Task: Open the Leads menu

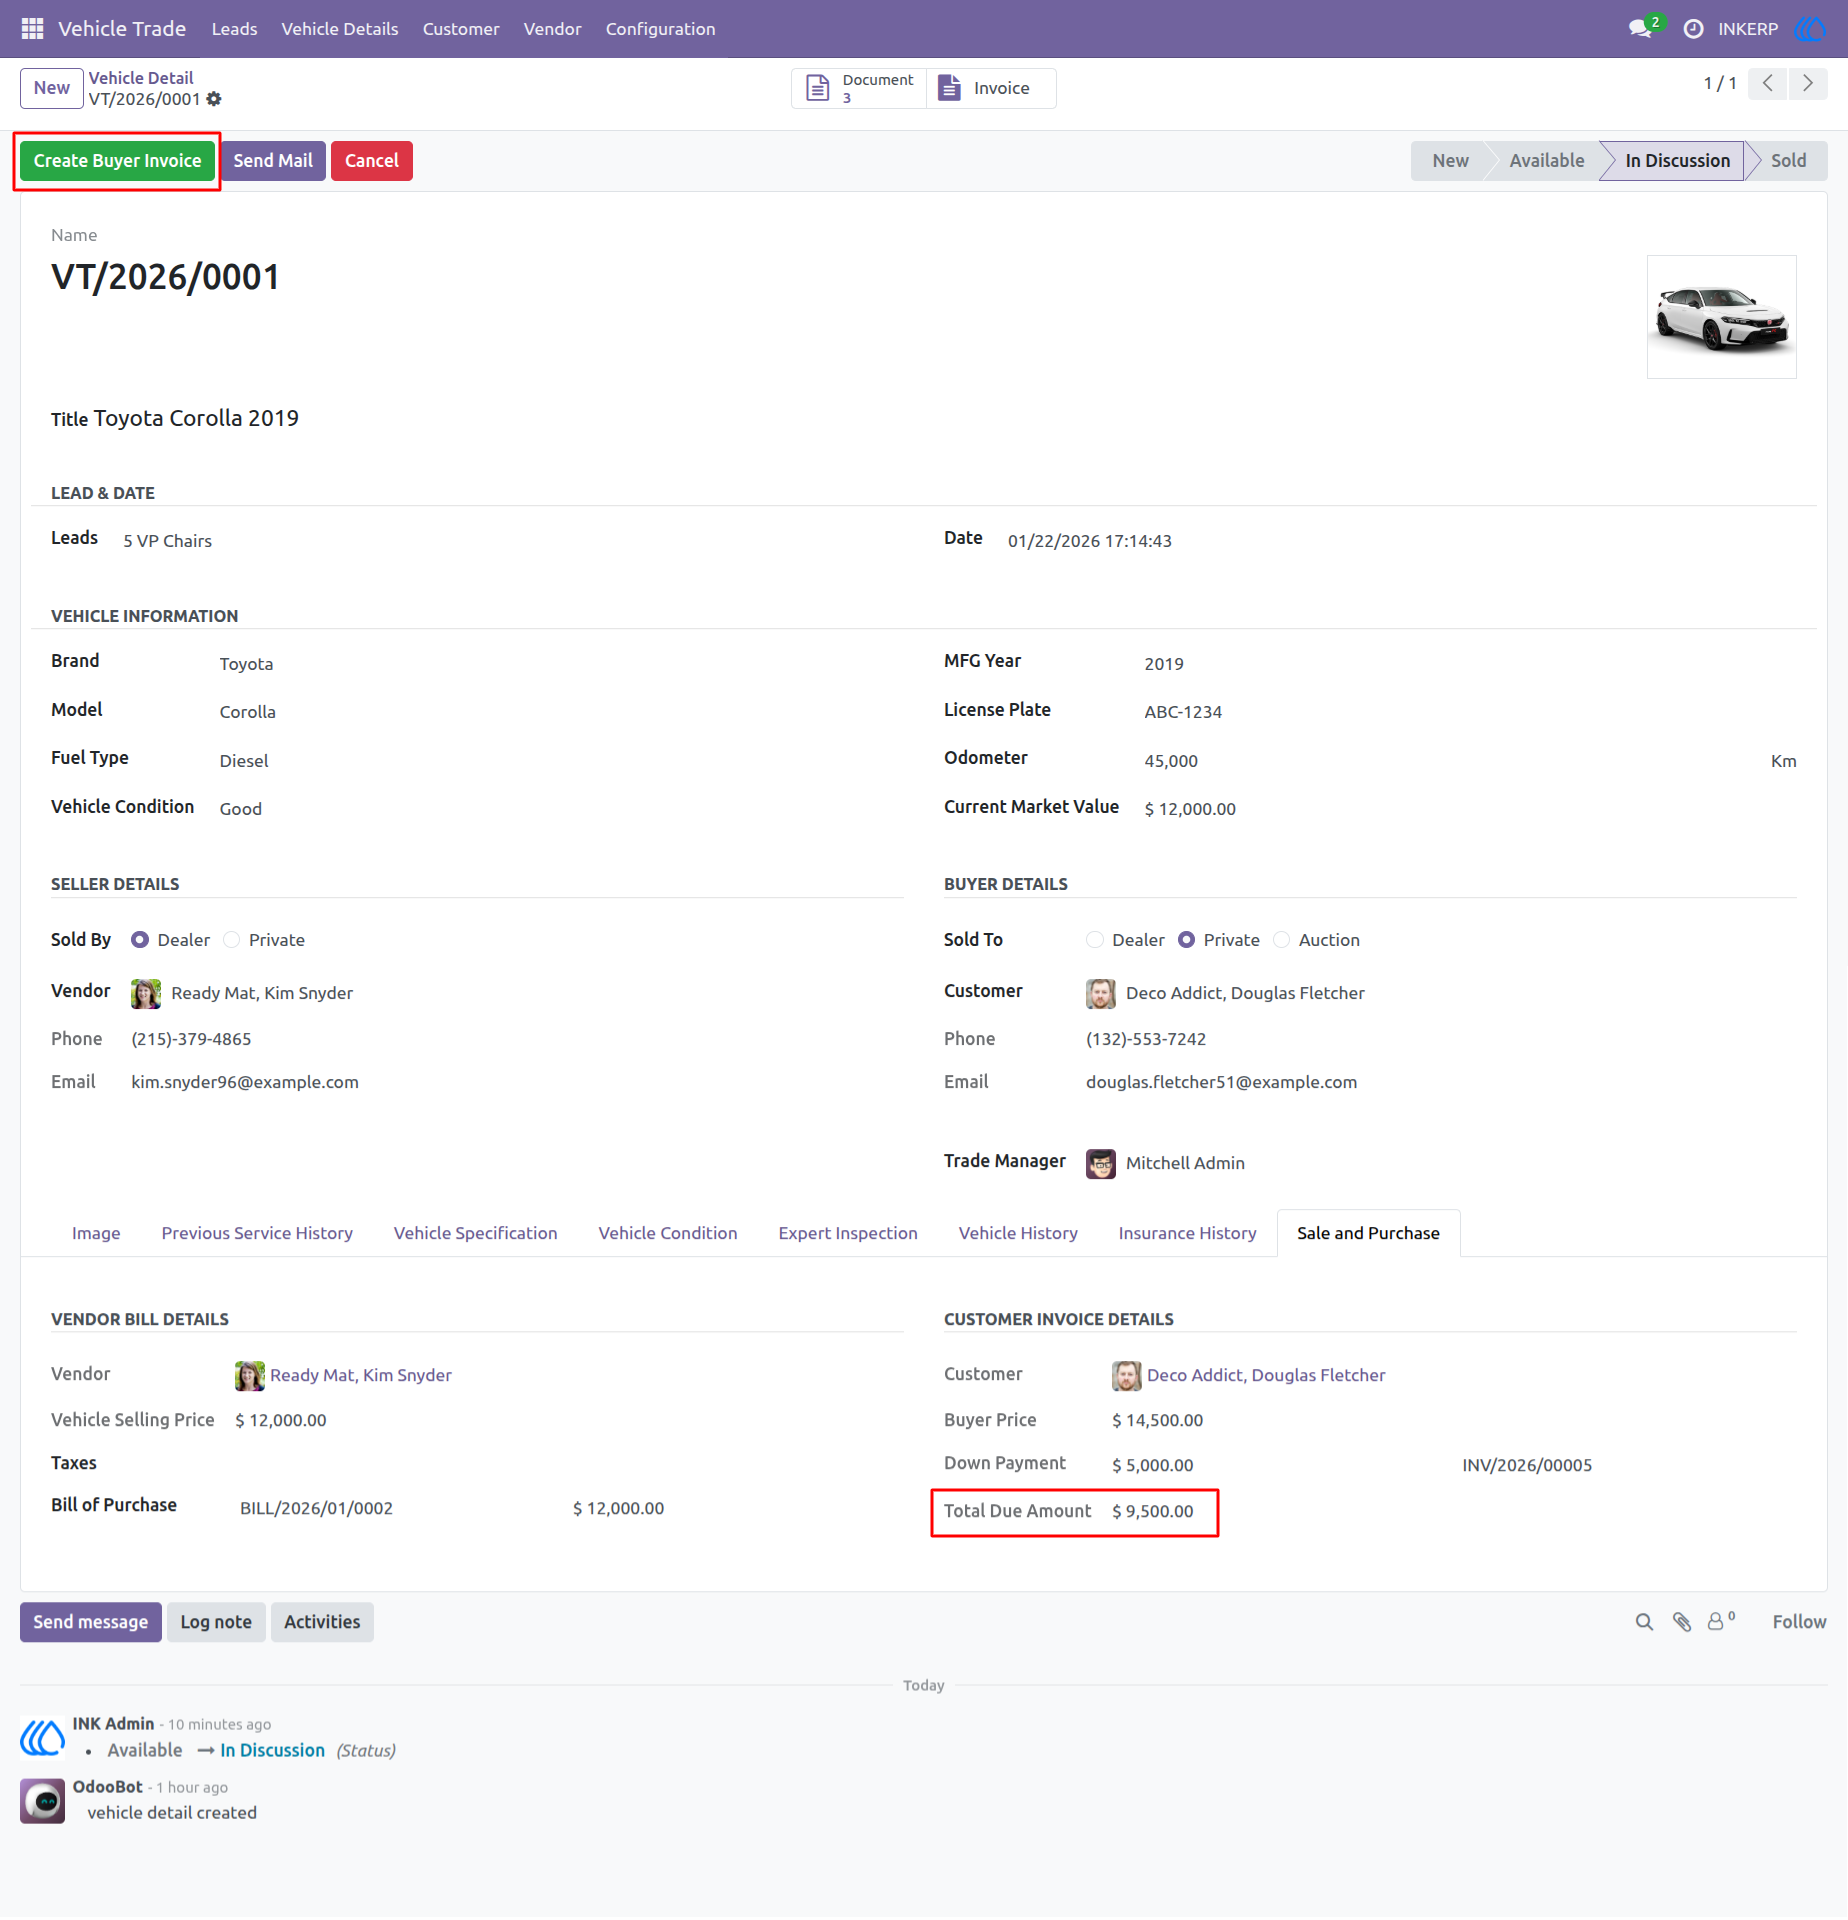Action: [x=234, y=29]
